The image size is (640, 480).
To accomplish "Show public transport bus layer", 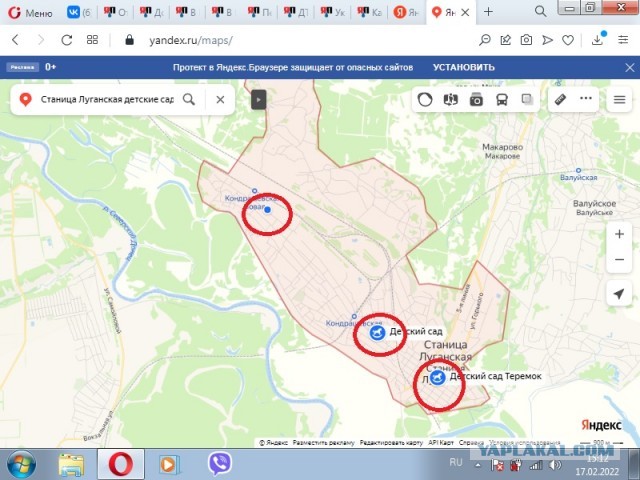I will pos(502,99).
